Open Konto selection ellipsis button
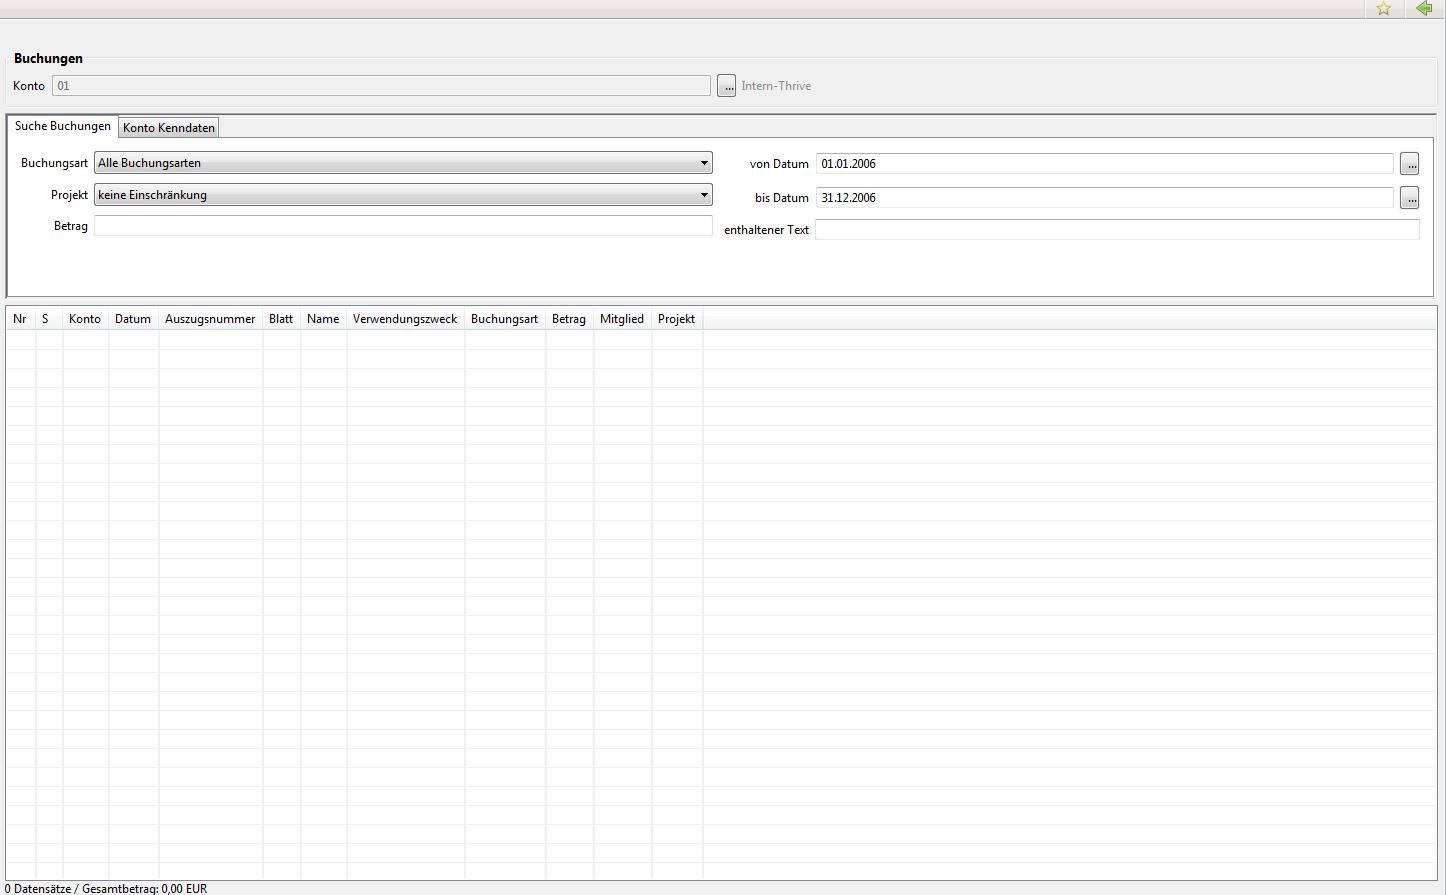 coord(727,86)
